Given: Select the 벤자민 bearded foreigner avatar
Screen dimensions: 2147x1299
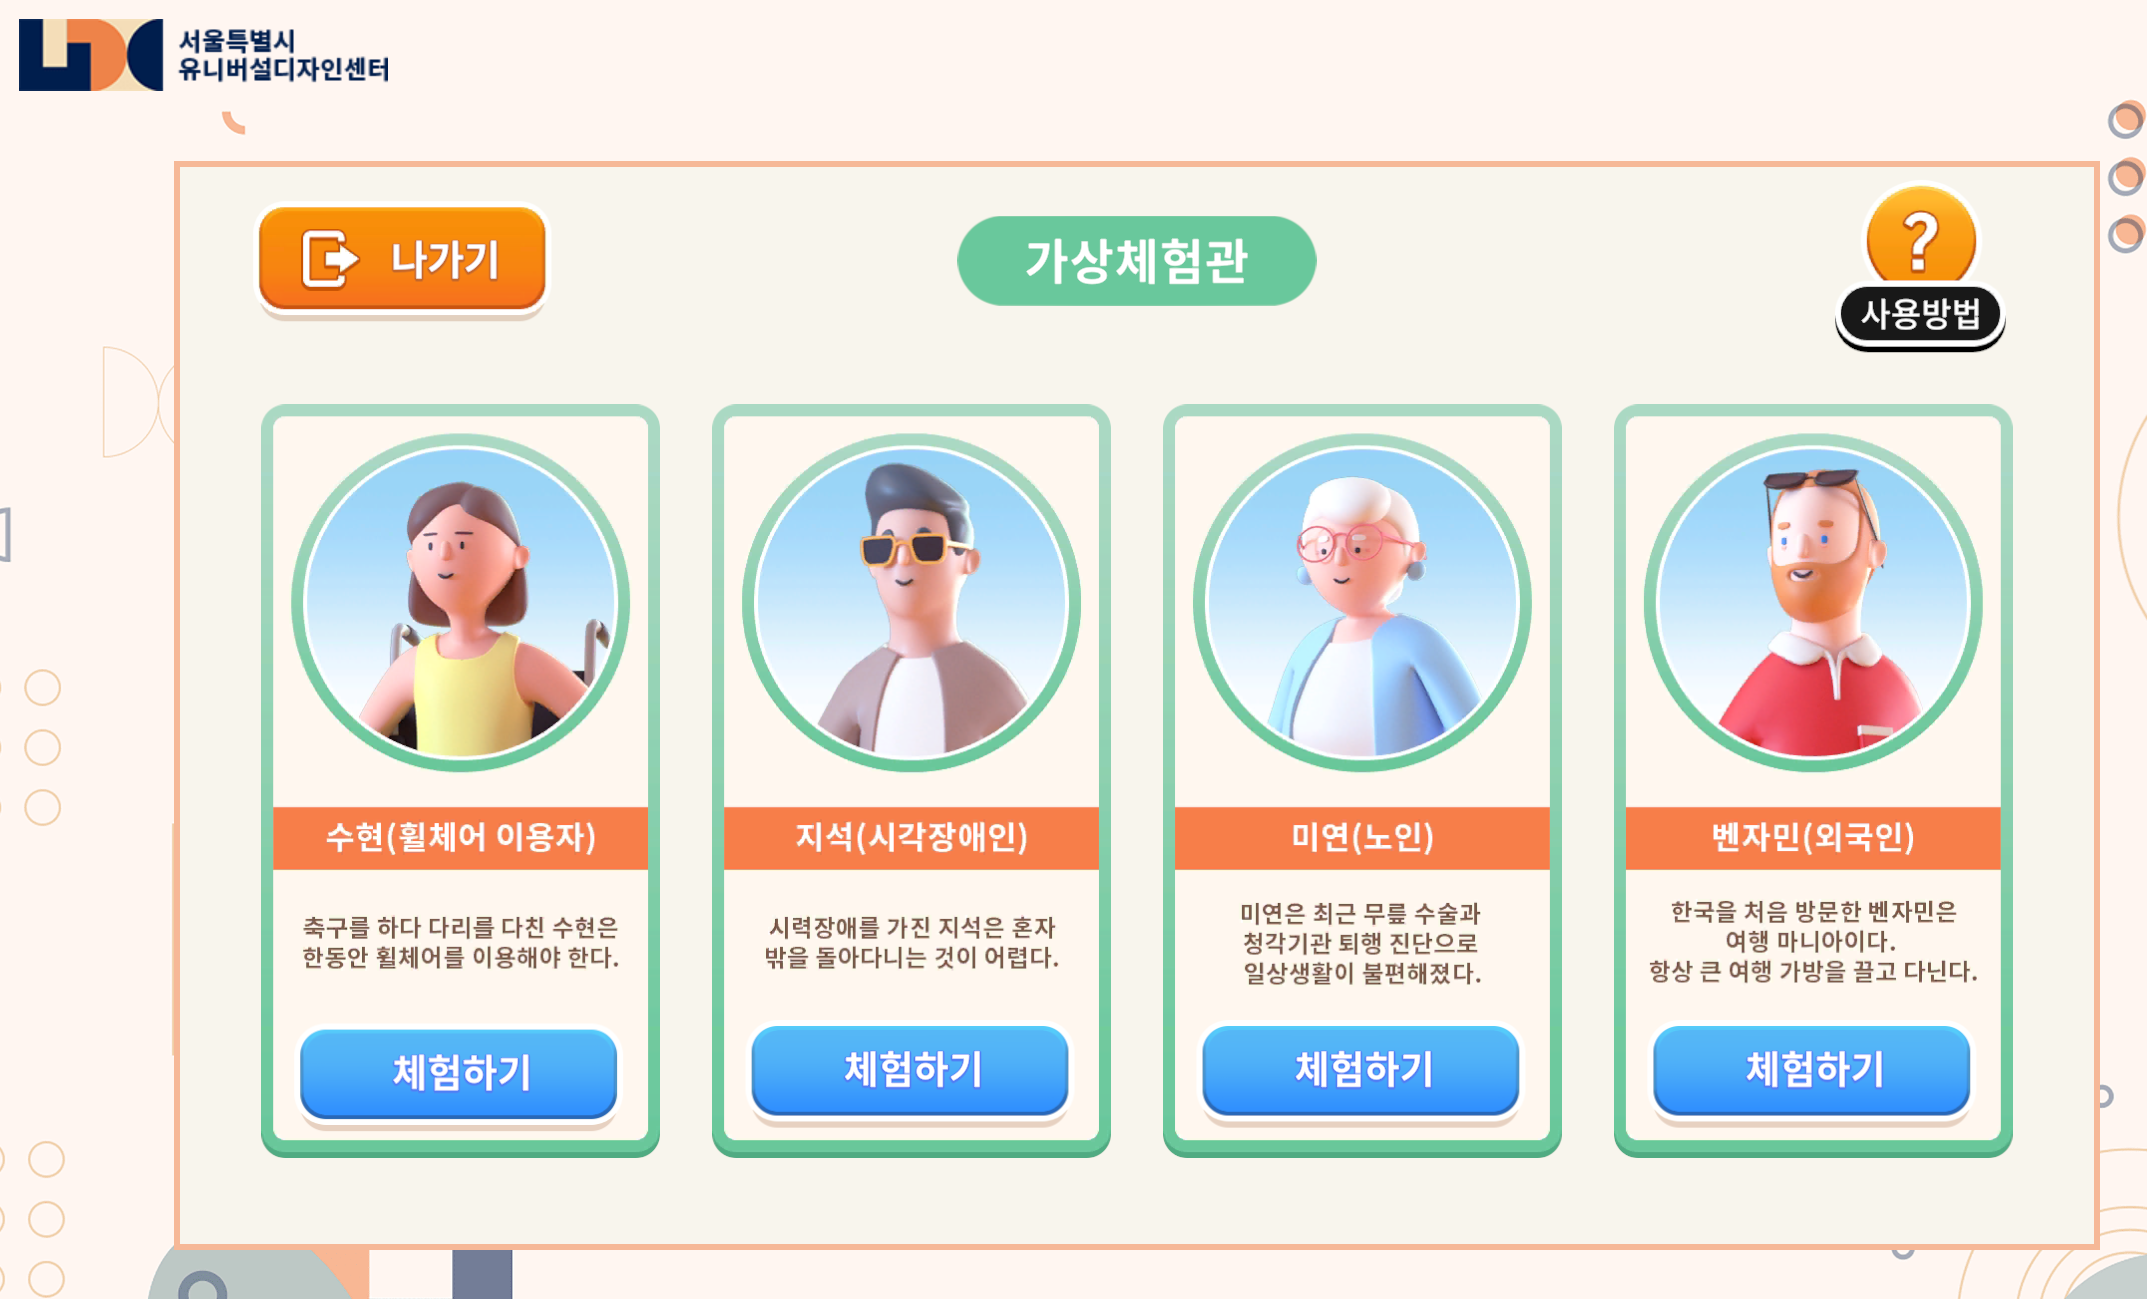Looking at the screenshot, I should coord(1813,603).
